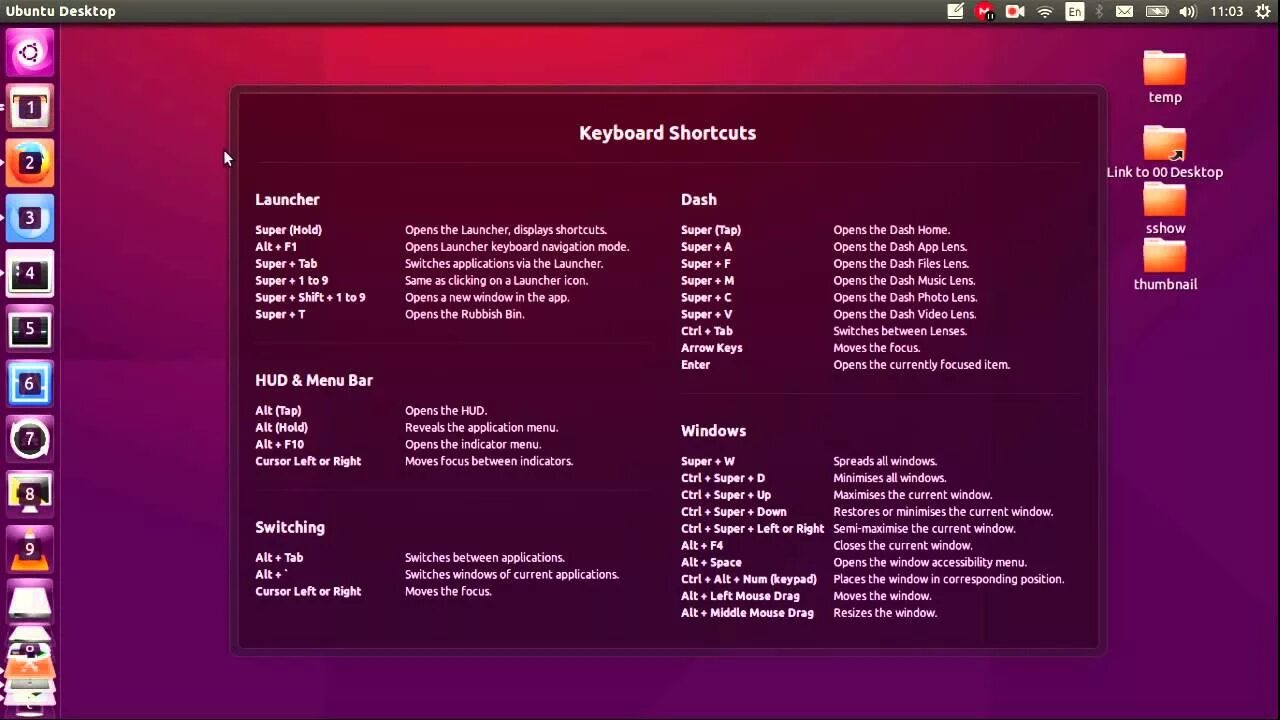Select the temp folder on desktop
Viewport: 1280px width, 720px height.
pyautogui.click(x=1165, y=77)
